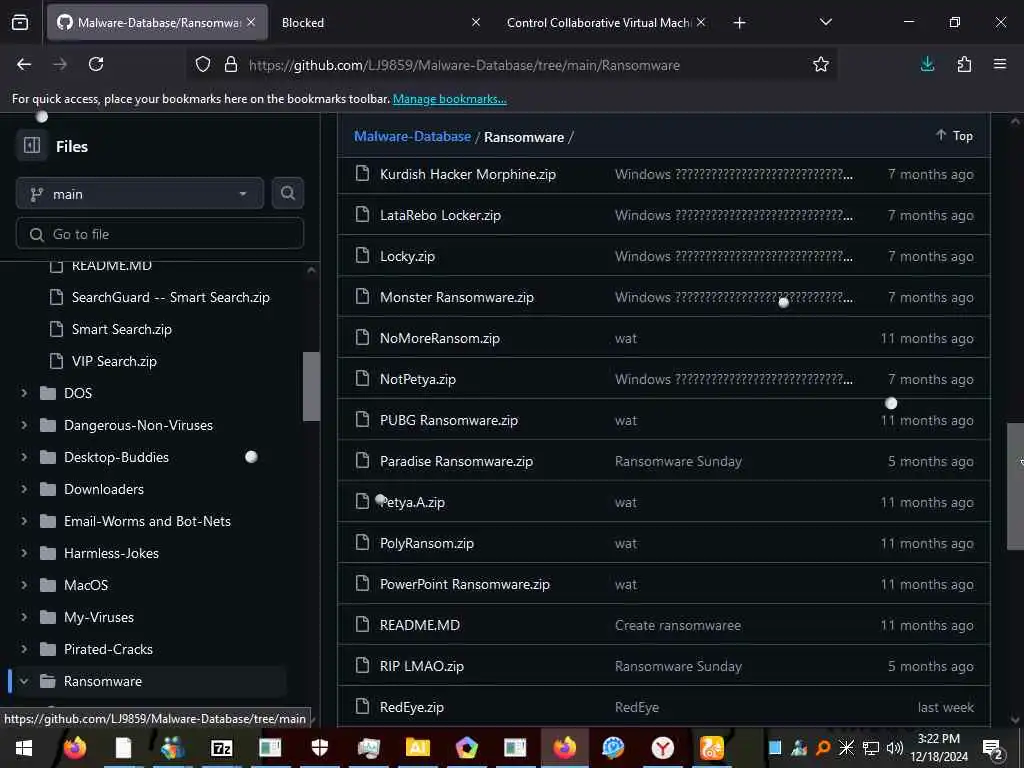1024x768 pixels.
Task: Go to Malware-Database breadcrumb link
Action: pyautogui.click(x=412, y=136)
